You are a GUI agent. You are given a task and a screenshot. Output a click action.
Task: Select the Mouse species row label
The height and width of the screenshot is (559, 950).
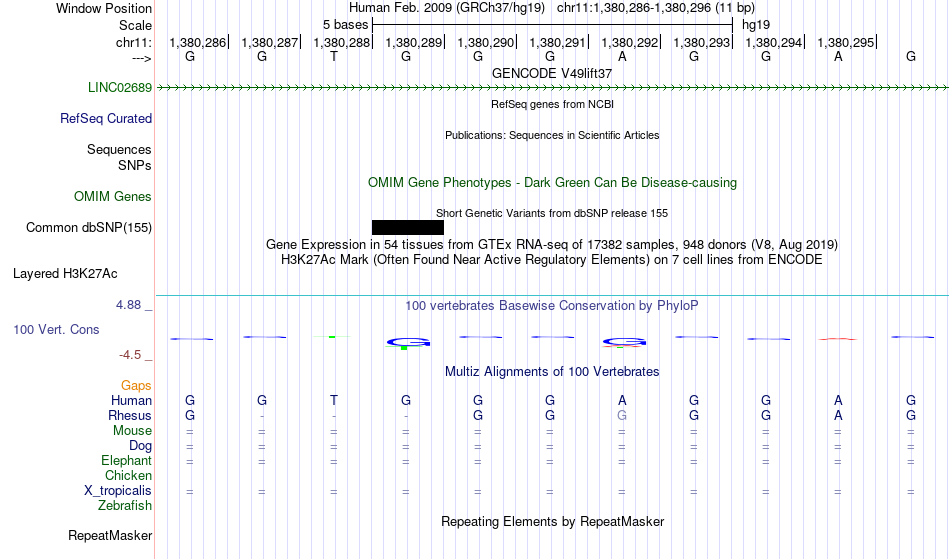[132, 431]
